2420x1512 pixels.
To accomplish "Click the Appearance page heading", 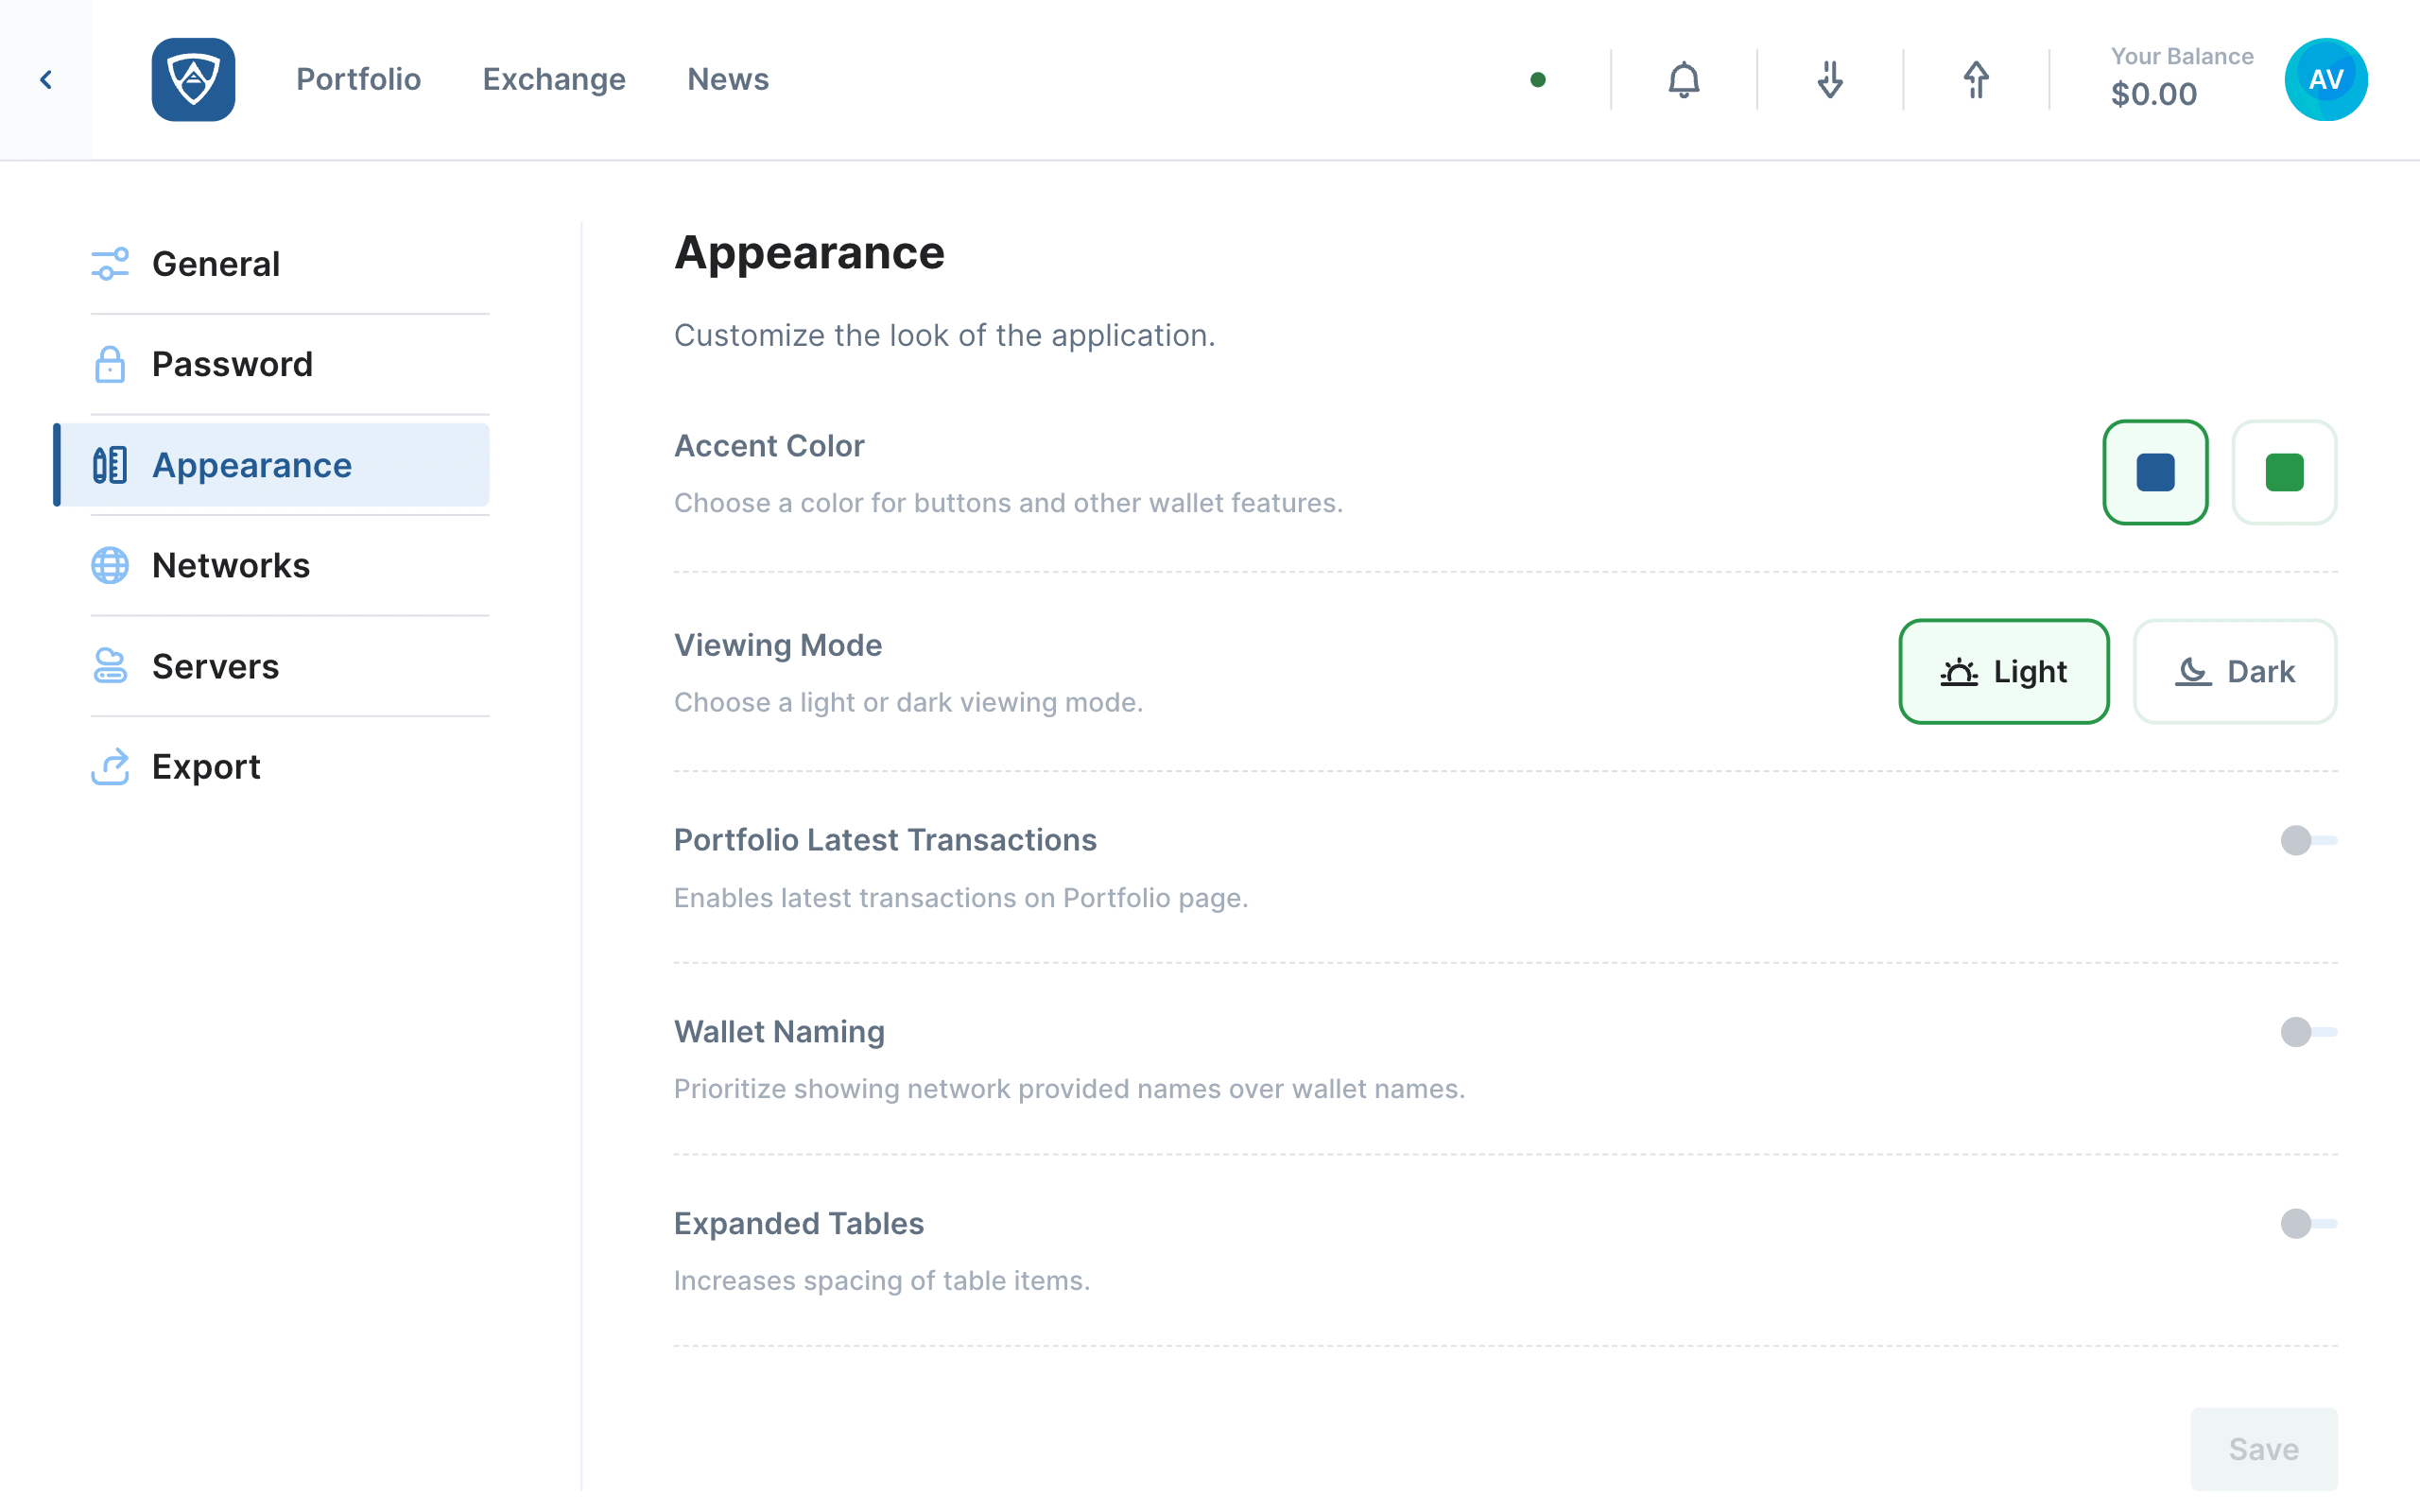I will 809,253.
